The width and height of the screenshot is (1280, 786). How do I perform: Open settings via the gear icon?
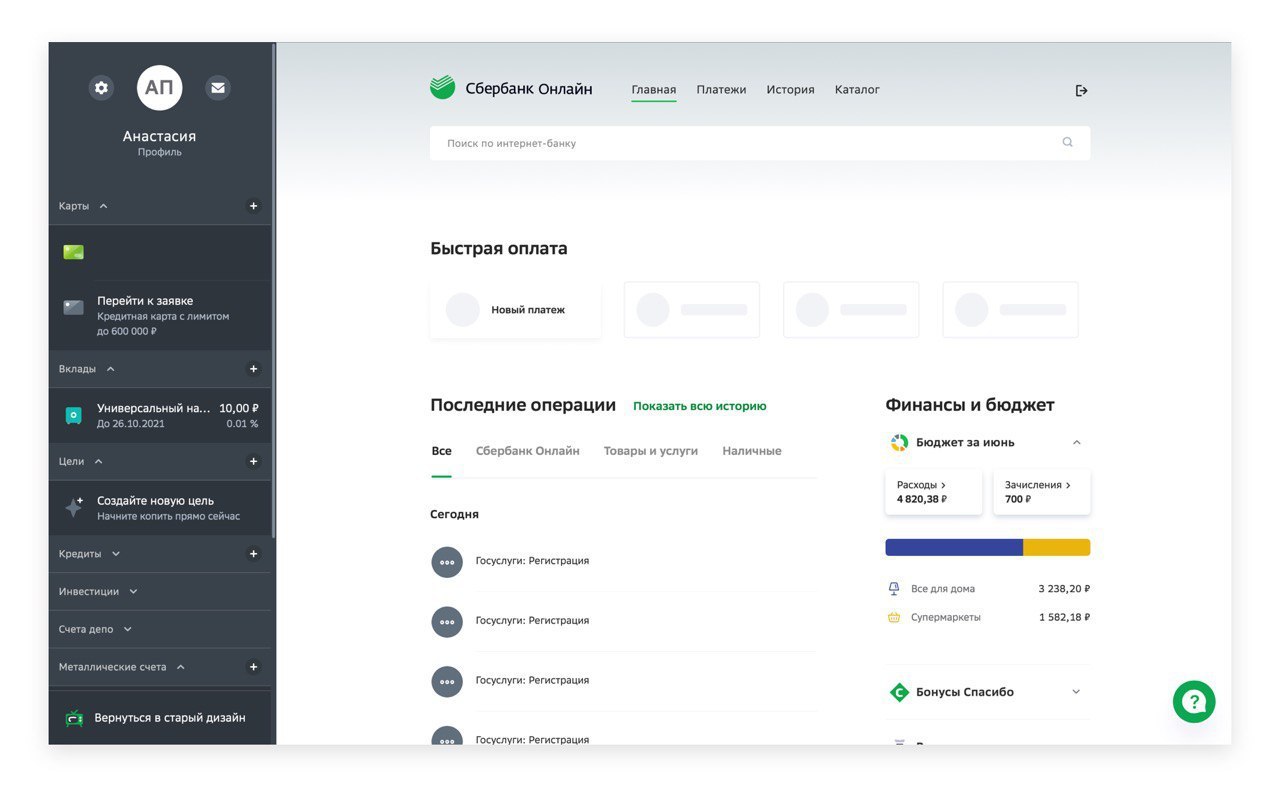click(101, 88)
